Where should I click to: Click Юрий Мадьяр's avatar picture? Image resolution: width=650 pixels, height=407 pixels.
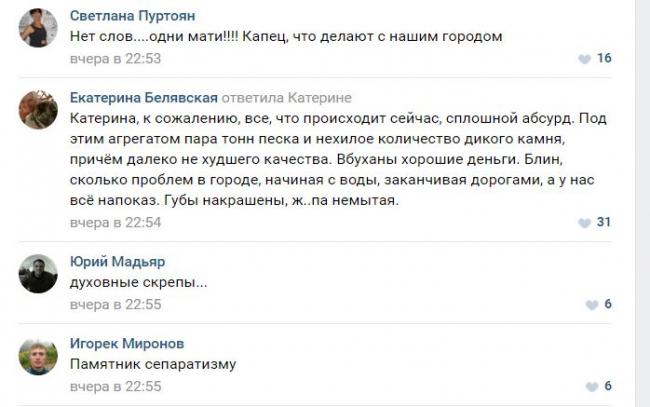click(x=38, y=273)
